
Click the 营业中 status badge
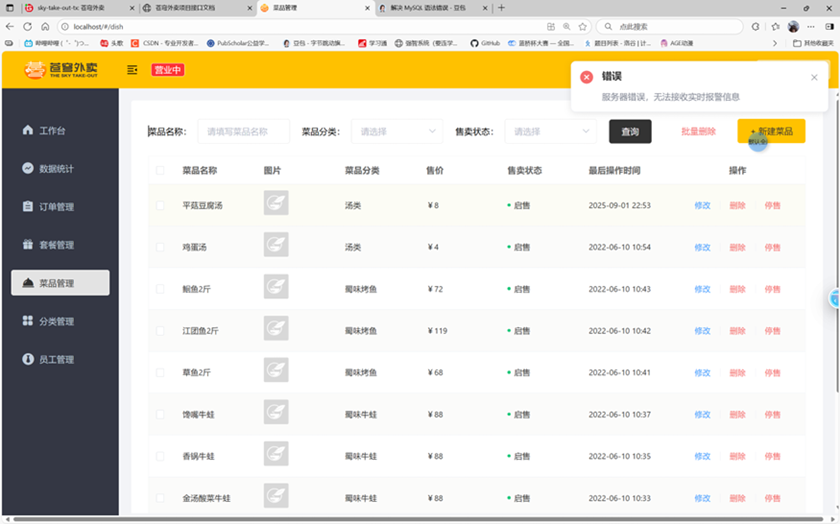(168, 70)
